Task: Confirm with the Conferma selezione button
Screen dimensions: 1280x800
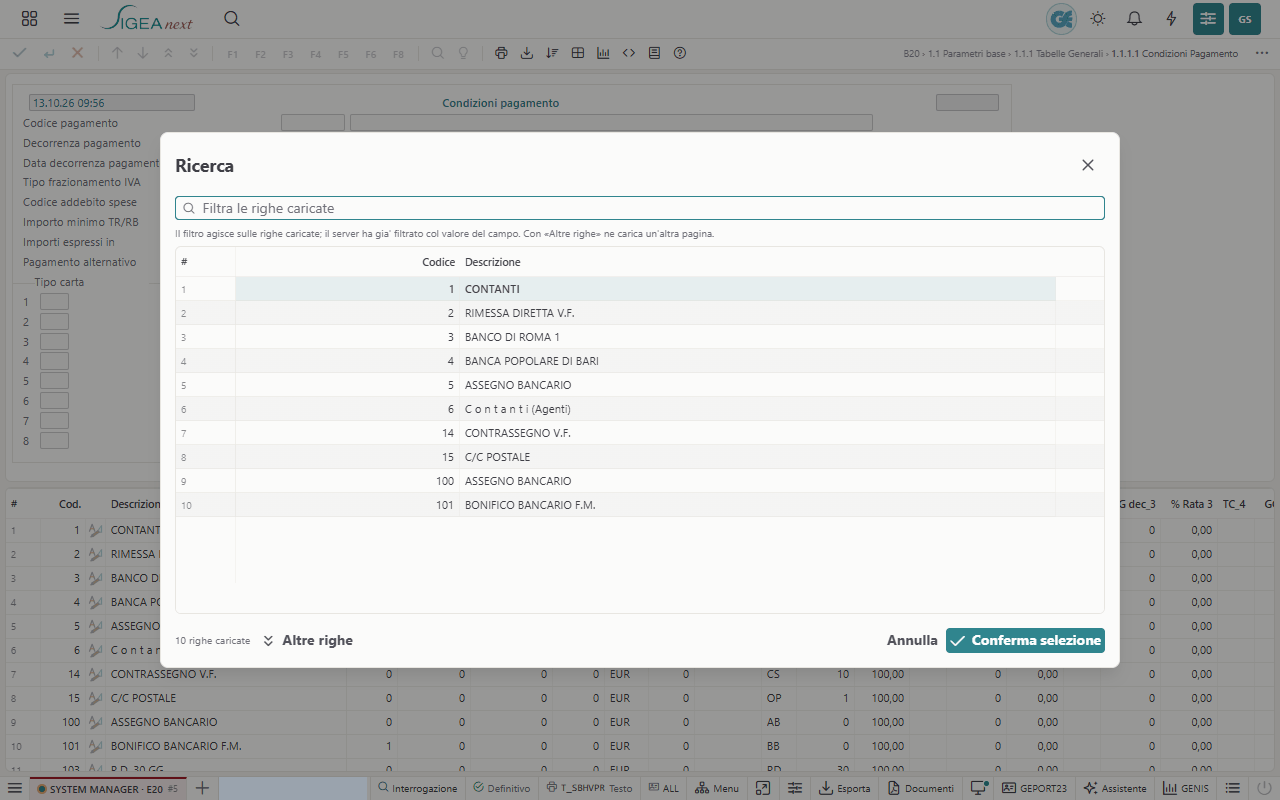Action: 1025,640
